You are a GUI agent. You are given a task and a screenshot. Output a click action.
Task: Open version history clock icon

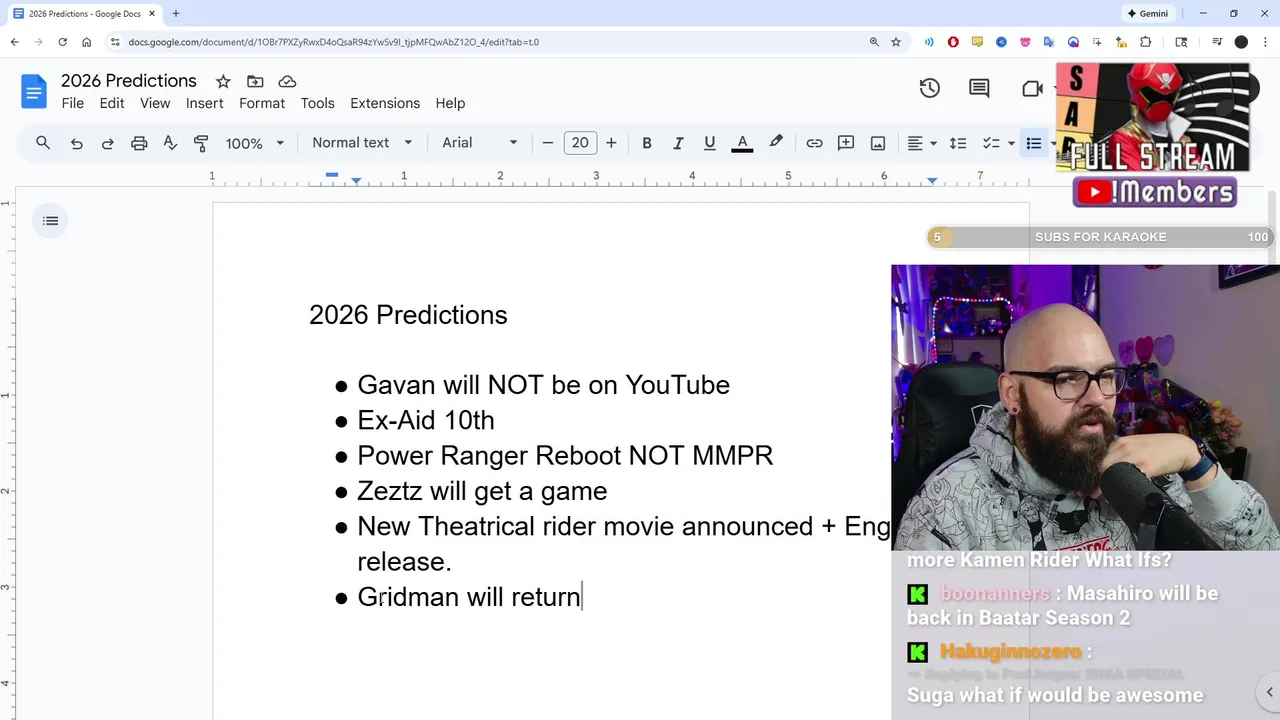pyautogui.click(x=930, y=88)
